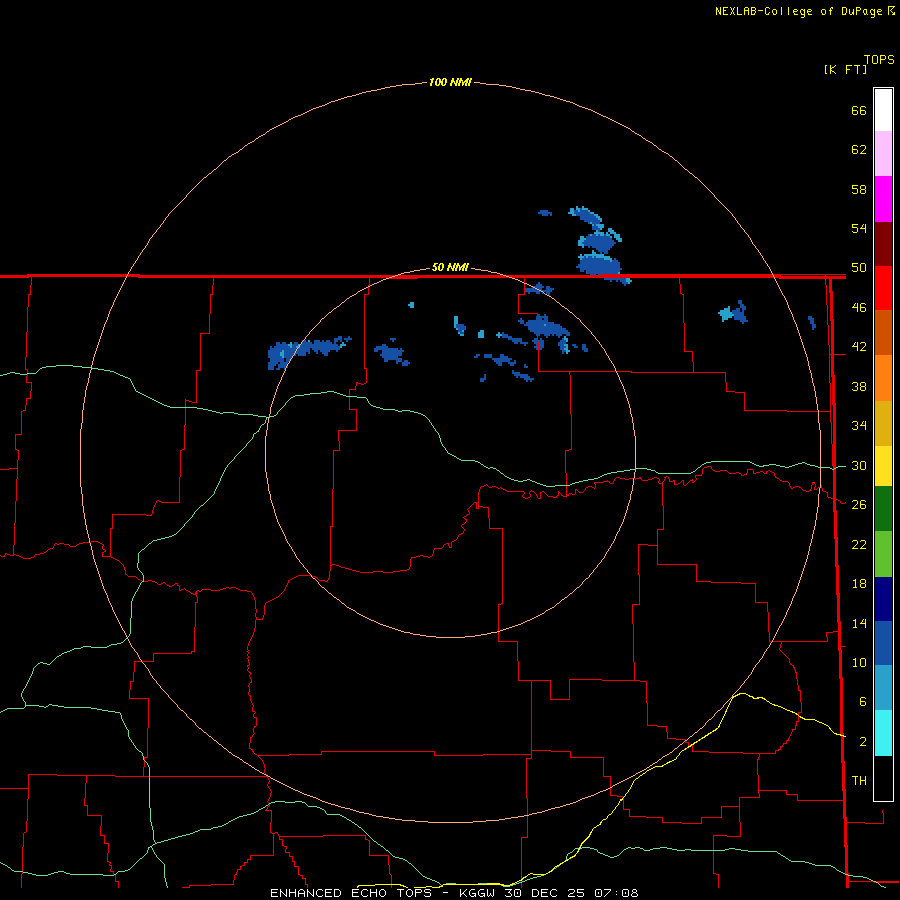This screenshot has width=900, height=900.
Task: Select the dark red 54K ft swatch
Action: click(x=883, y=244)
